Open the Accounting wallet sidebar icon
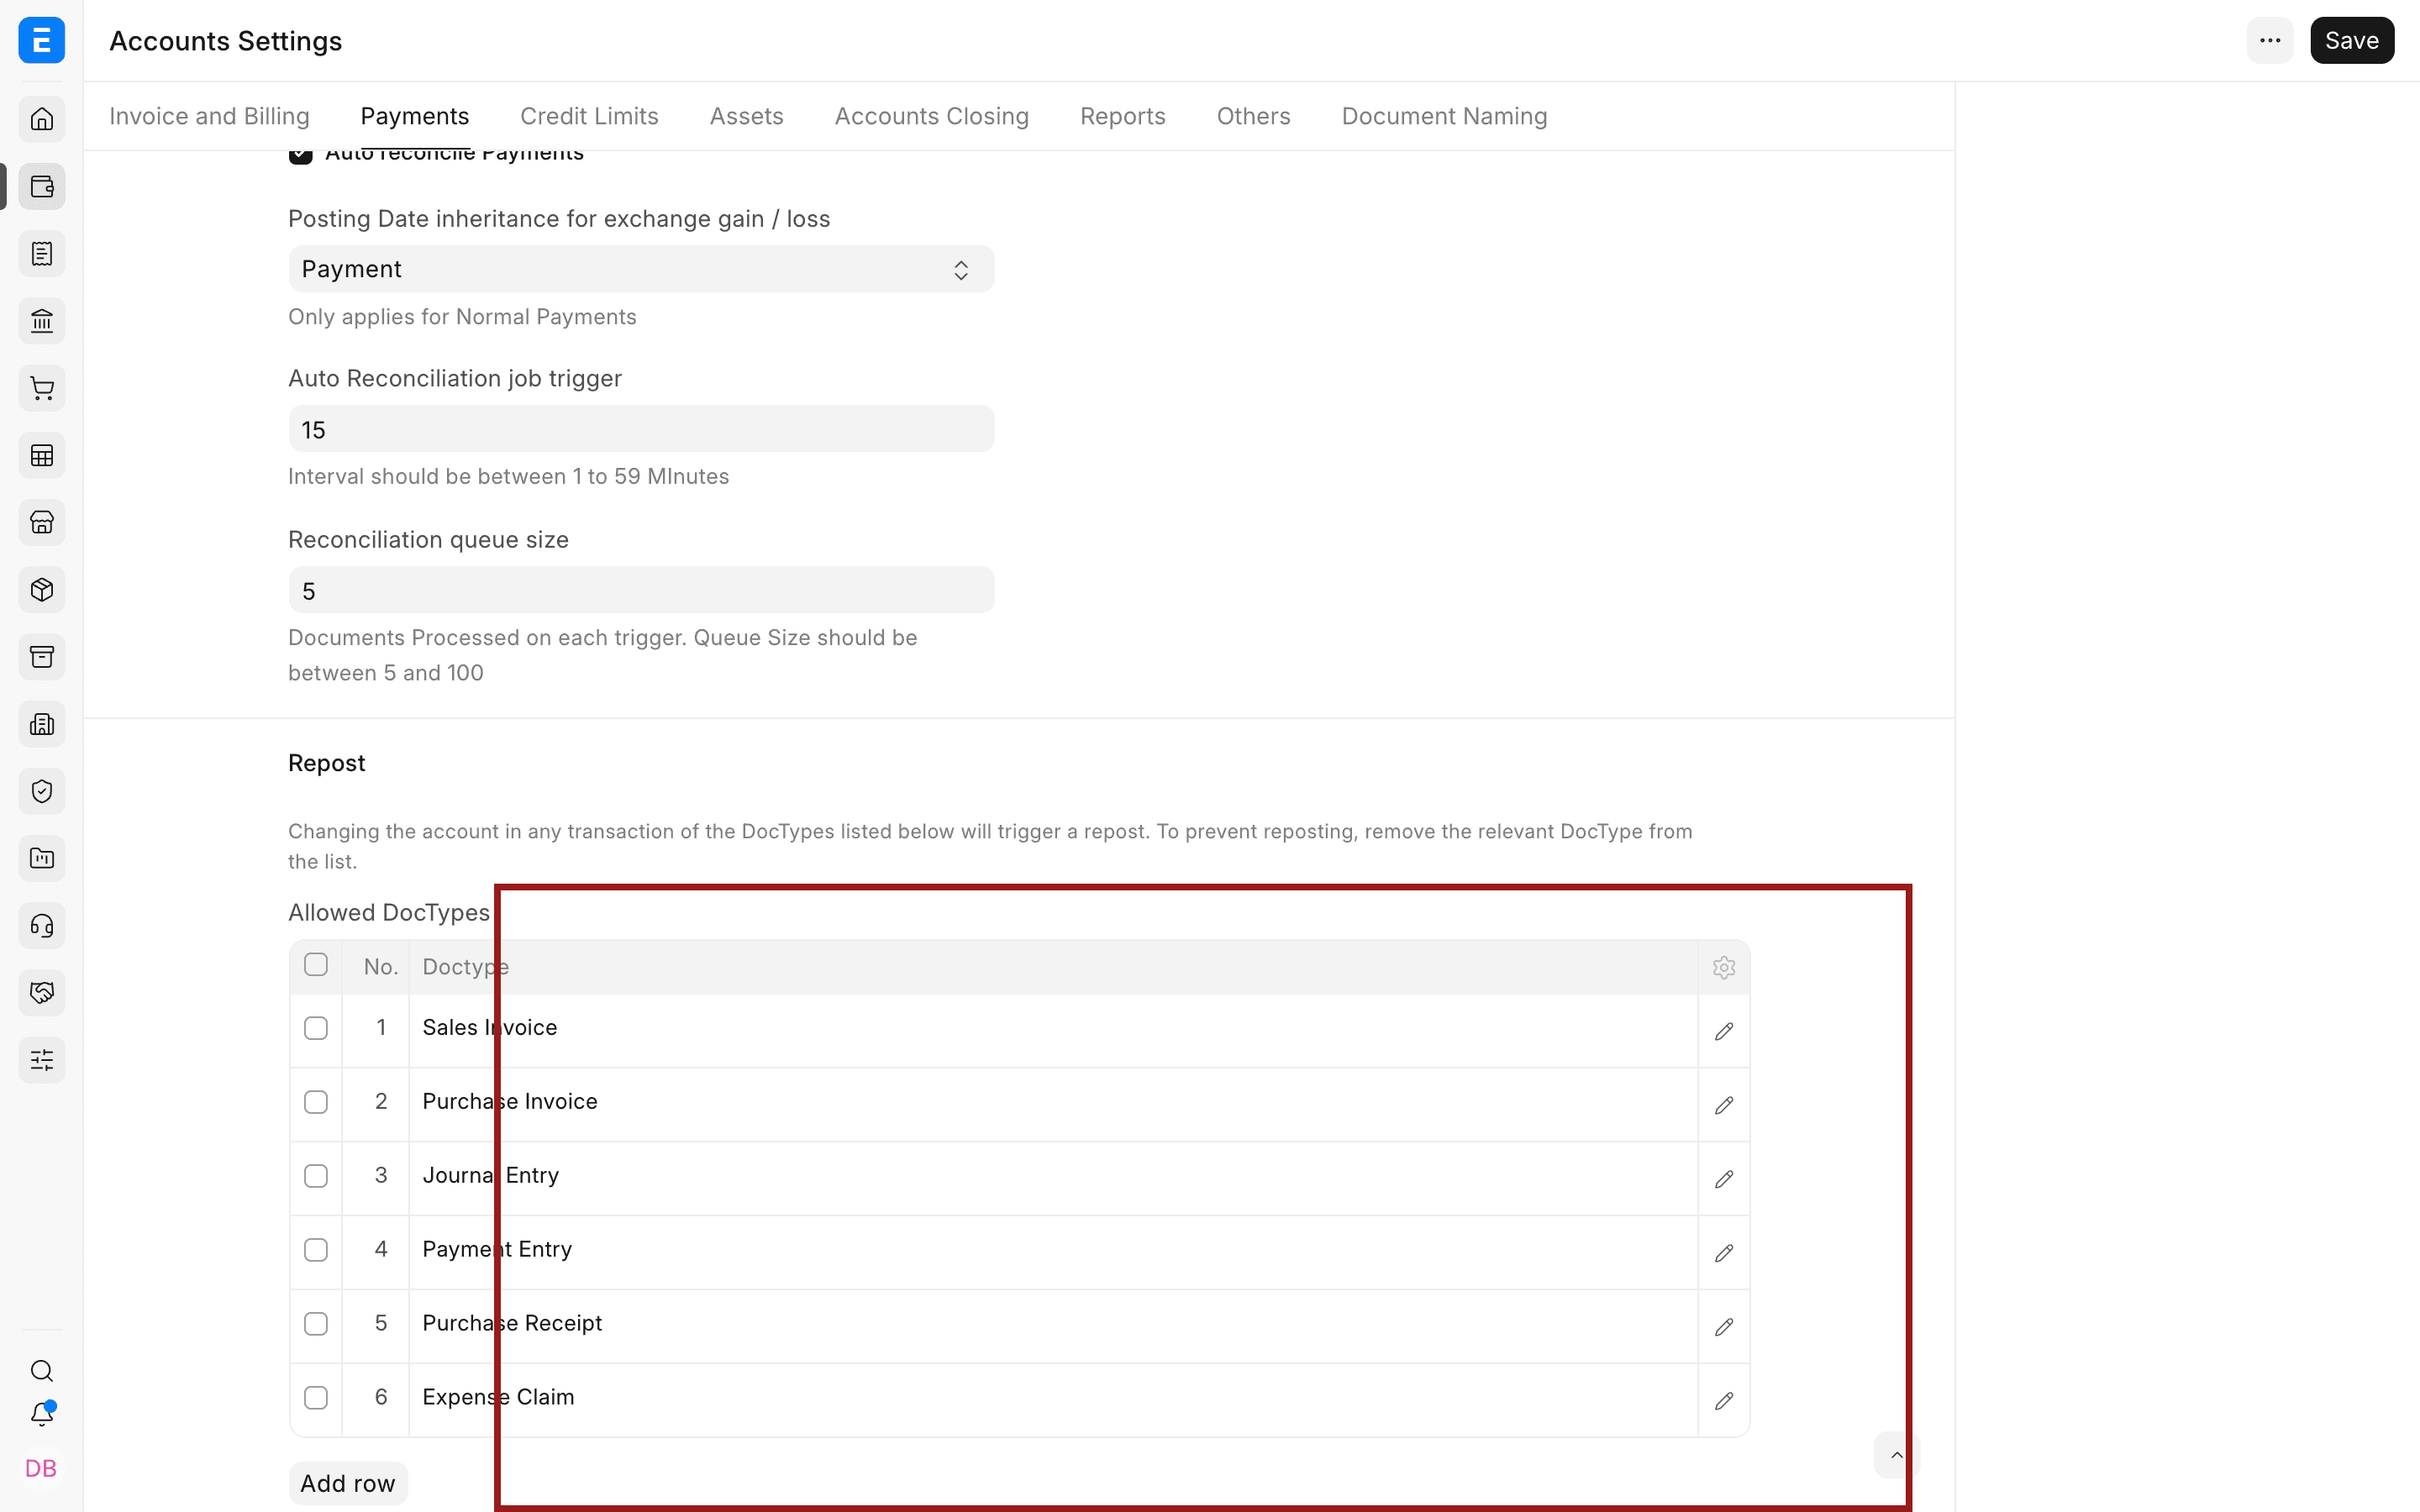Image resolution: width=2420 pixels, height=1512 pixels. [41, 186]
